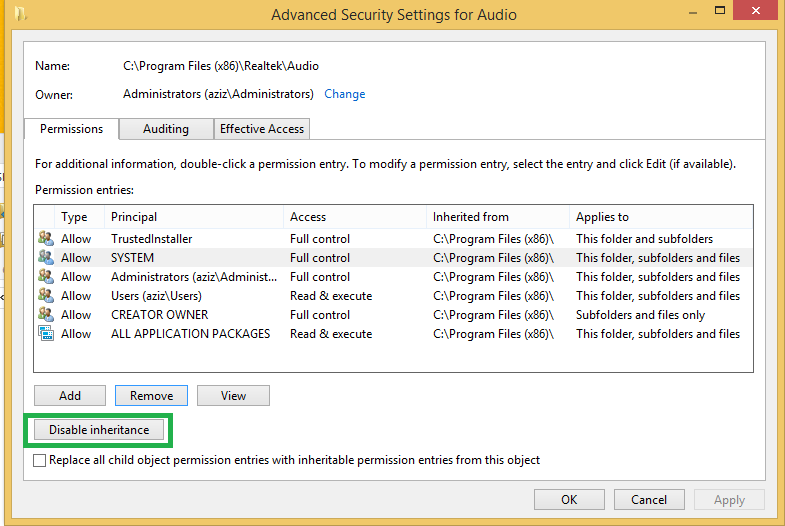Click the Users entry group icon
The height and width of the screenshot is (526, 785).
(46, 296)
